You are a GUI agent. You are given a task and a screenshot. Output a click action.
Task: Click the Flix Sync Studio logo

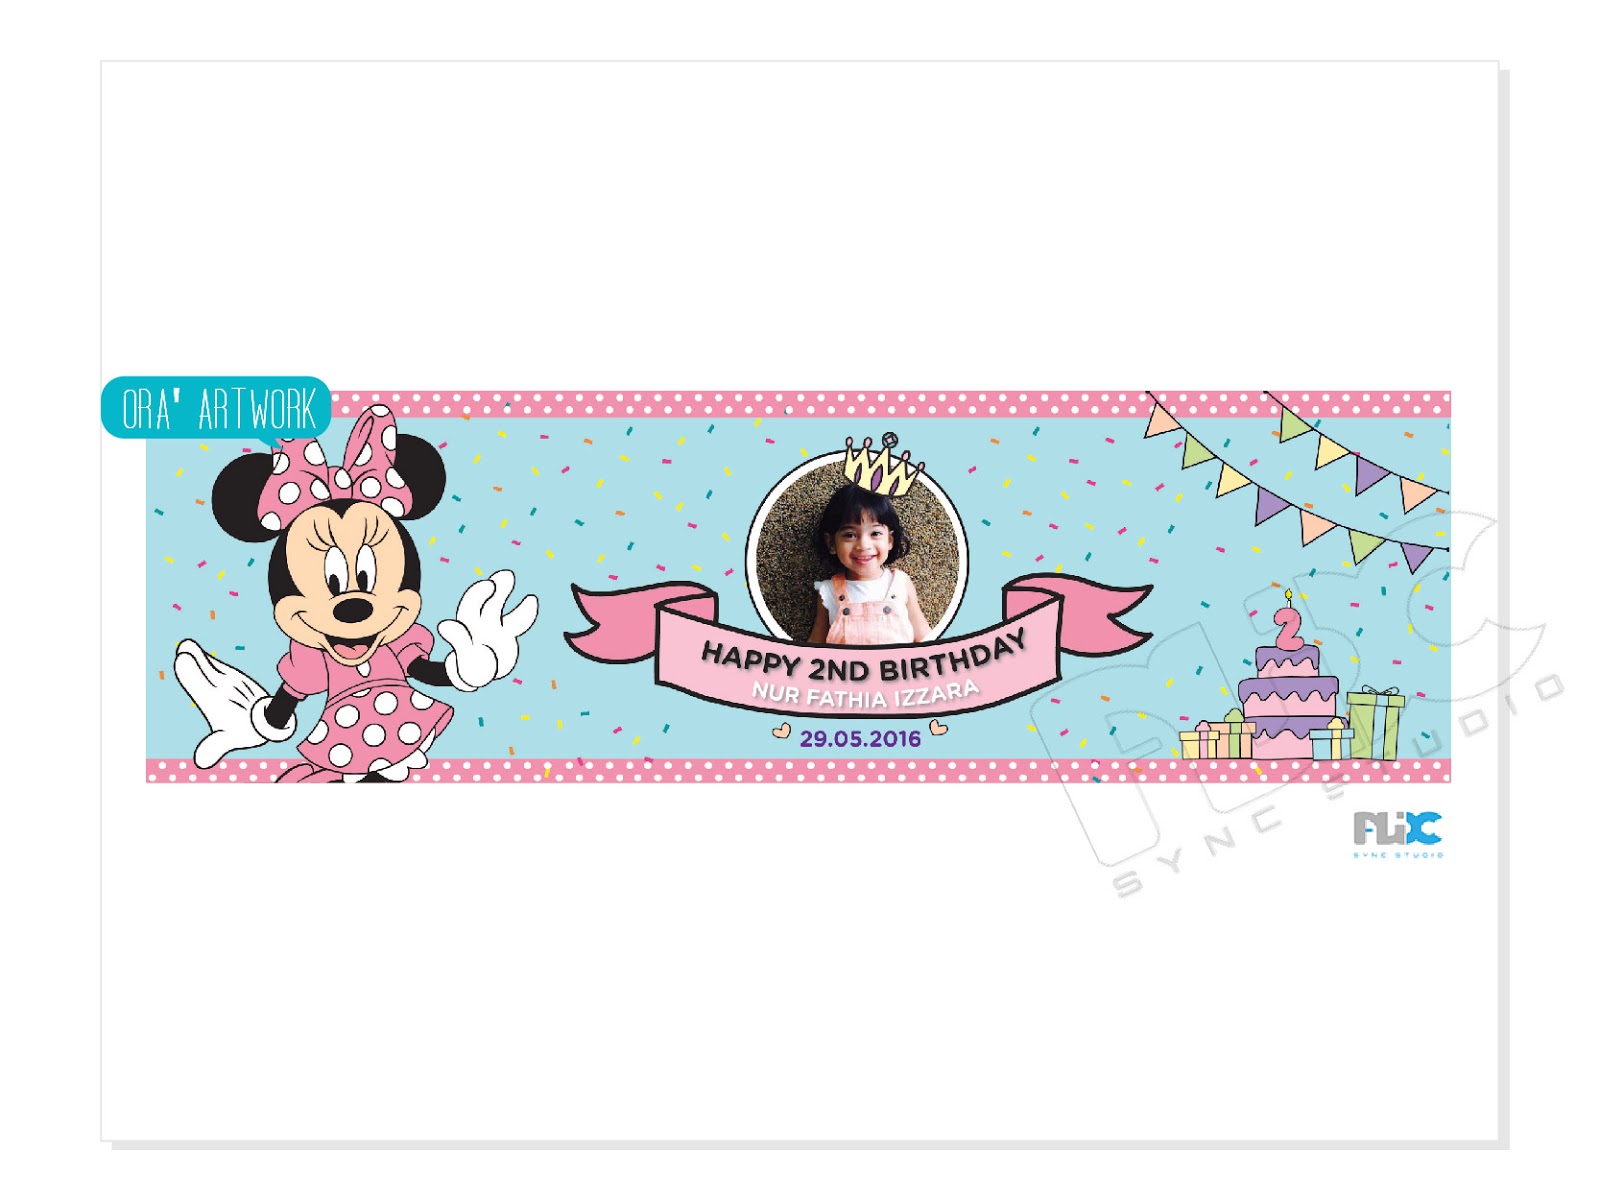[1398, 834]
